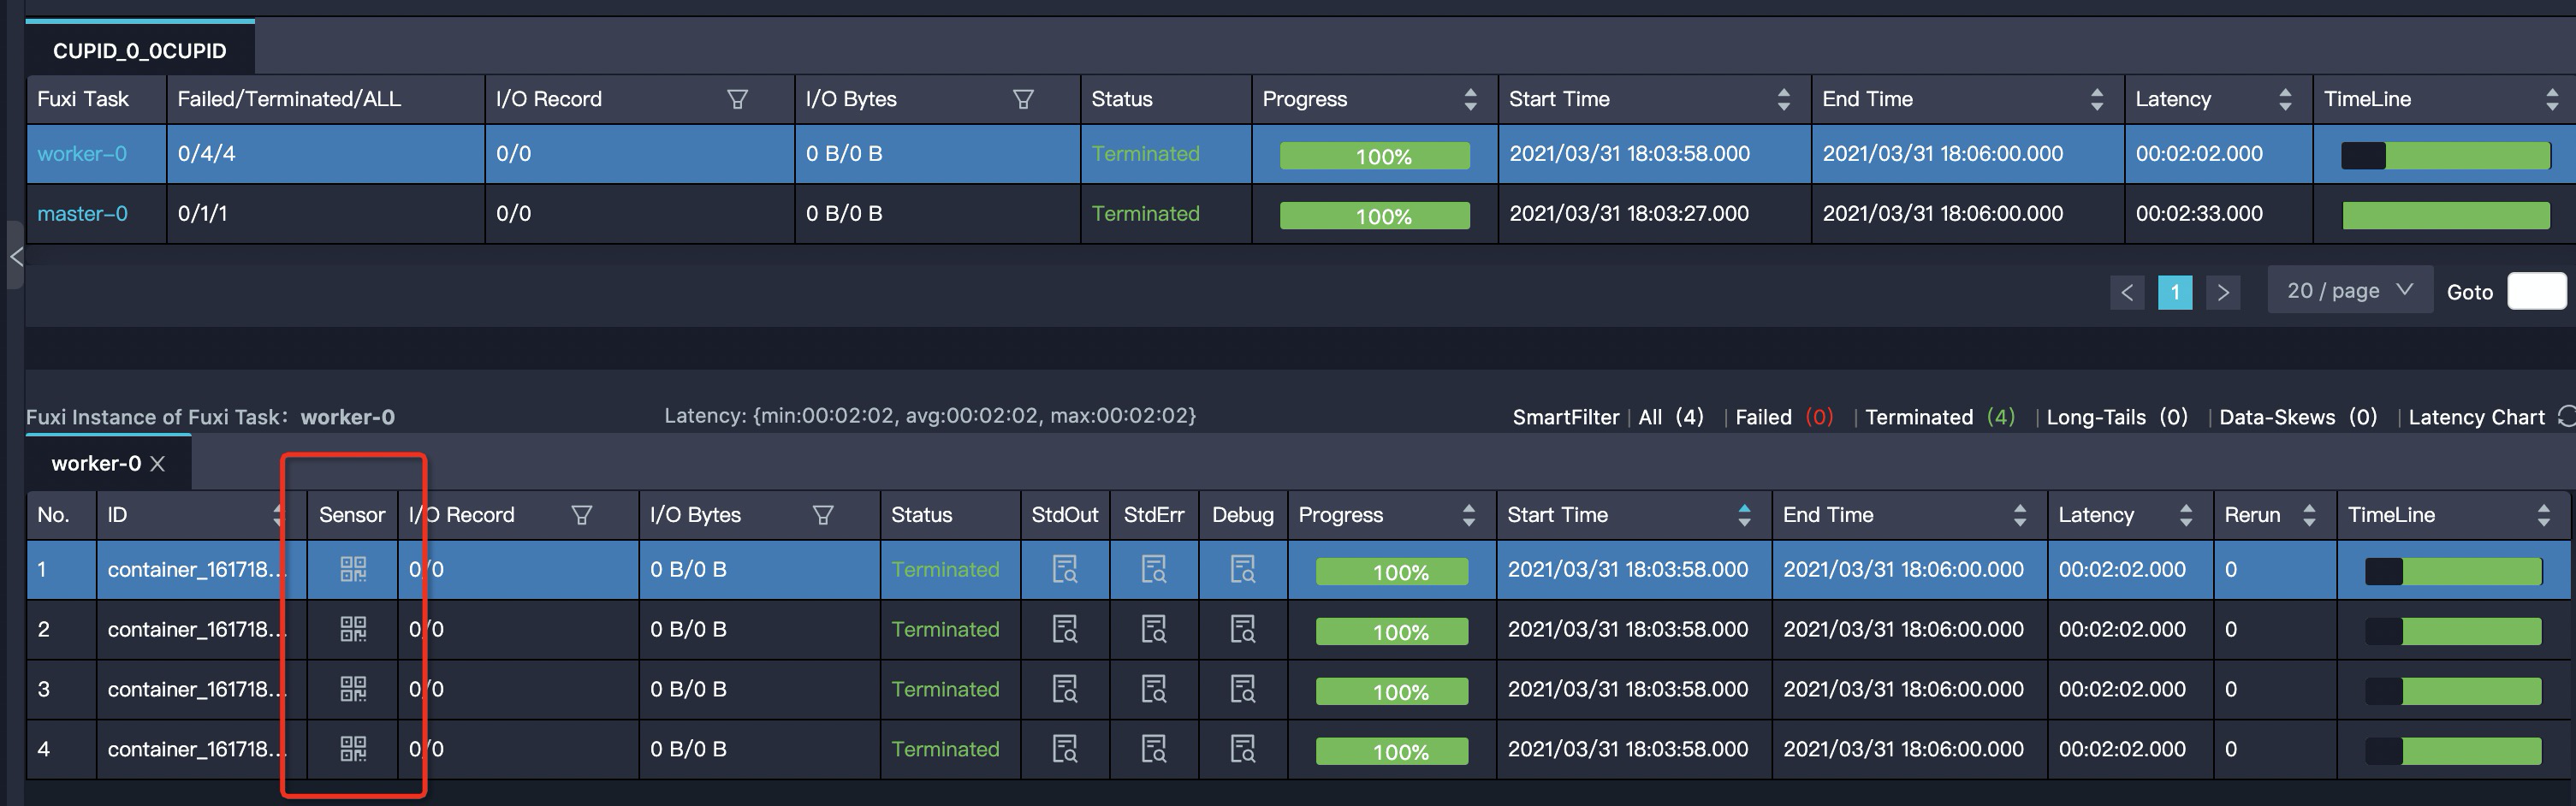The height and width of the screenshot is (806, 2576).
Task: Filter the Fuxi Task I/O Record column
Action: click(x=737, y=99)
